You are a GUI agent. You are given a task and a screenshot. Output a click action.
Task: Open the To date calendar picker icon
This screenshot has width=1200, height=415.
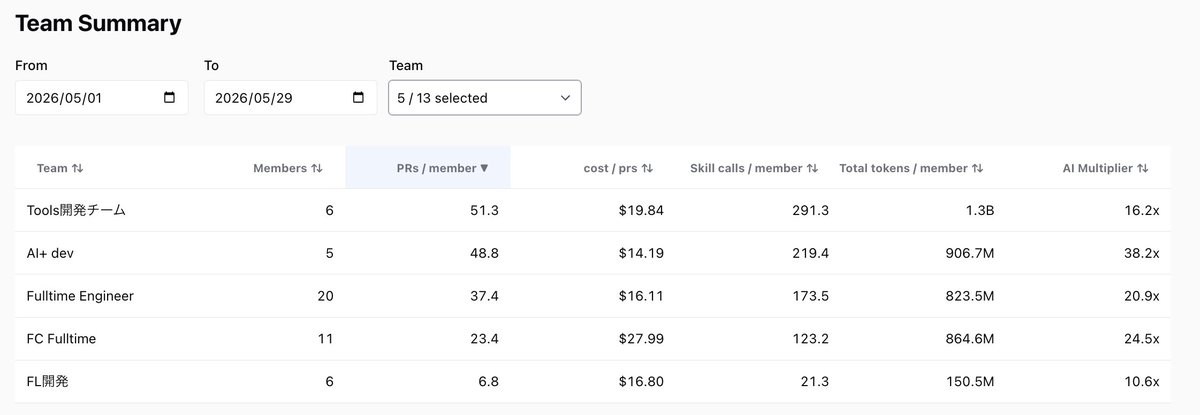tap(358, 98)
